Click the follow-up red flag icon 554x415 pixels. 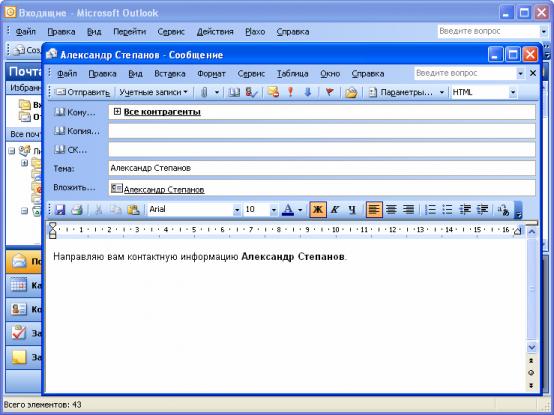(x=329, y=93)
